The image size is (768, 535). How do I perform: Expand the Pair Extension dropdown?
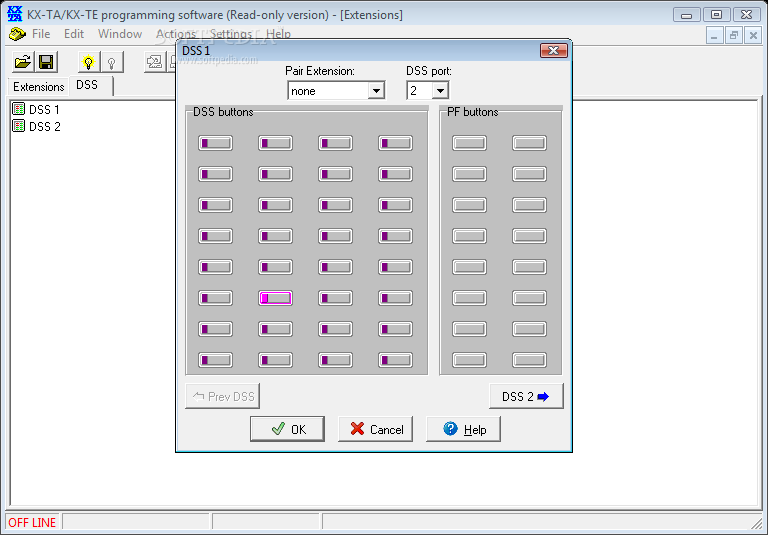coord(376,91)
